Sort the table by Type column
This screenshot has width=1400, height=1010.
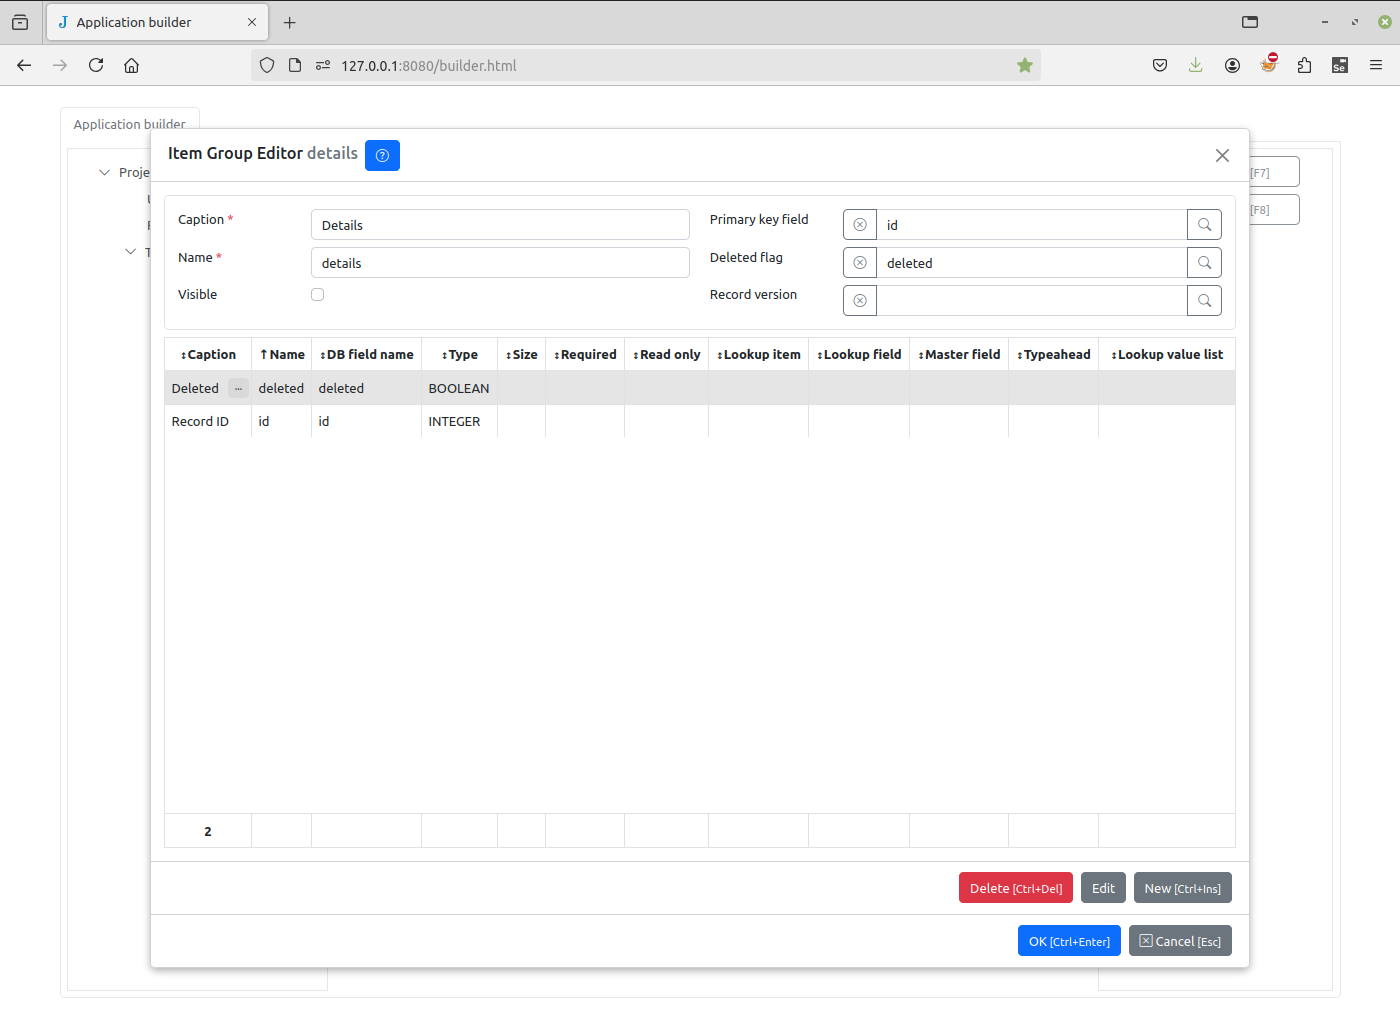pos(460,355)
